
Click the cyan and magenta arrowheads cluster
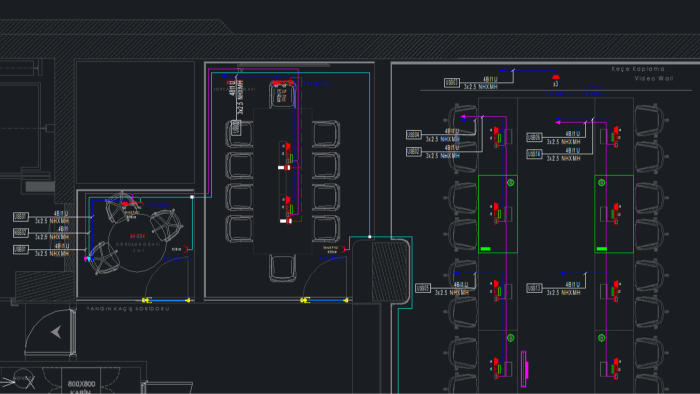(88, 259)
